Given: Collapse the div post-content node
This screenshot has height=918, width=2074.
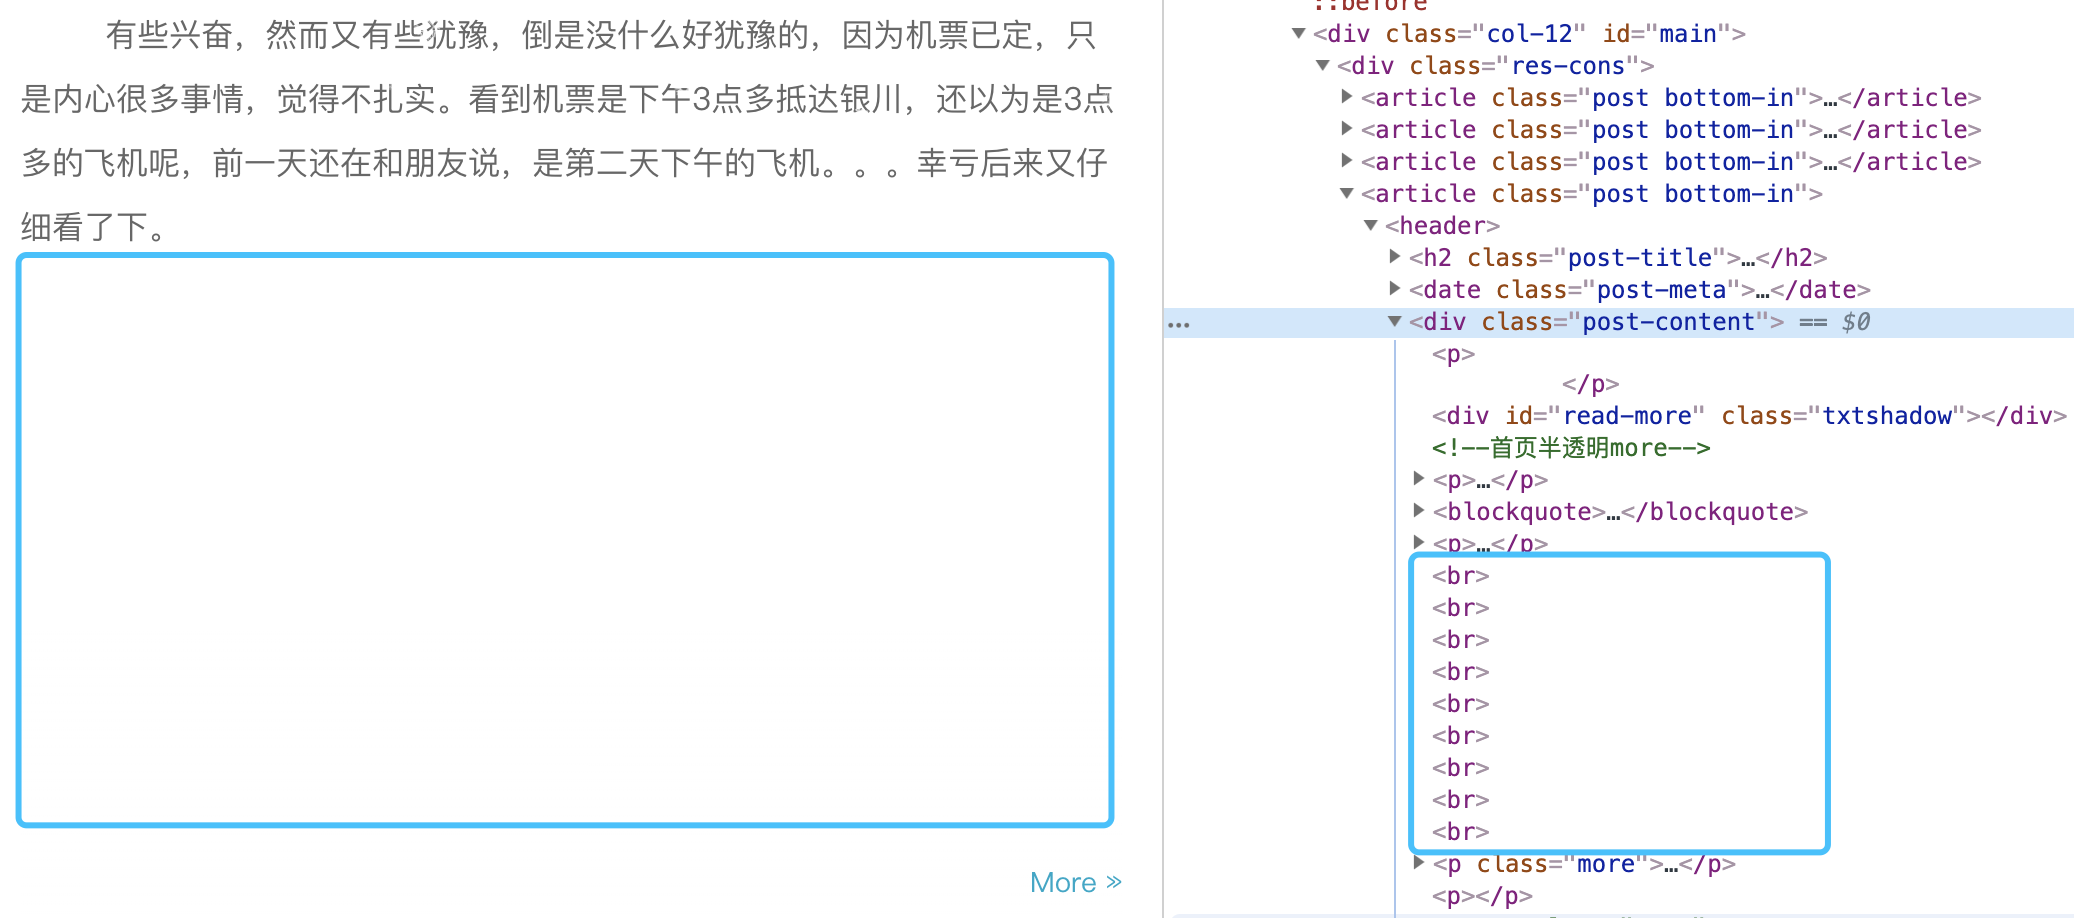Looking at the screenshot, I should pos(1395,322).
